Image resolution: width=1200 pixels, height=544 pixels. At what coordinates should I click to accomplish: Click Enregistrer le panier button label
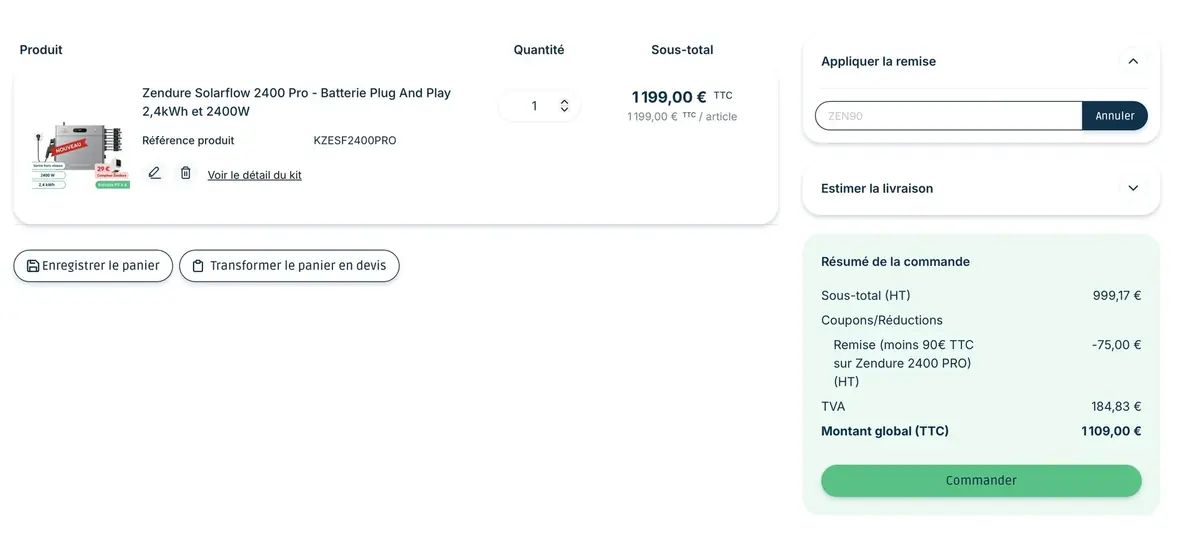100,266
